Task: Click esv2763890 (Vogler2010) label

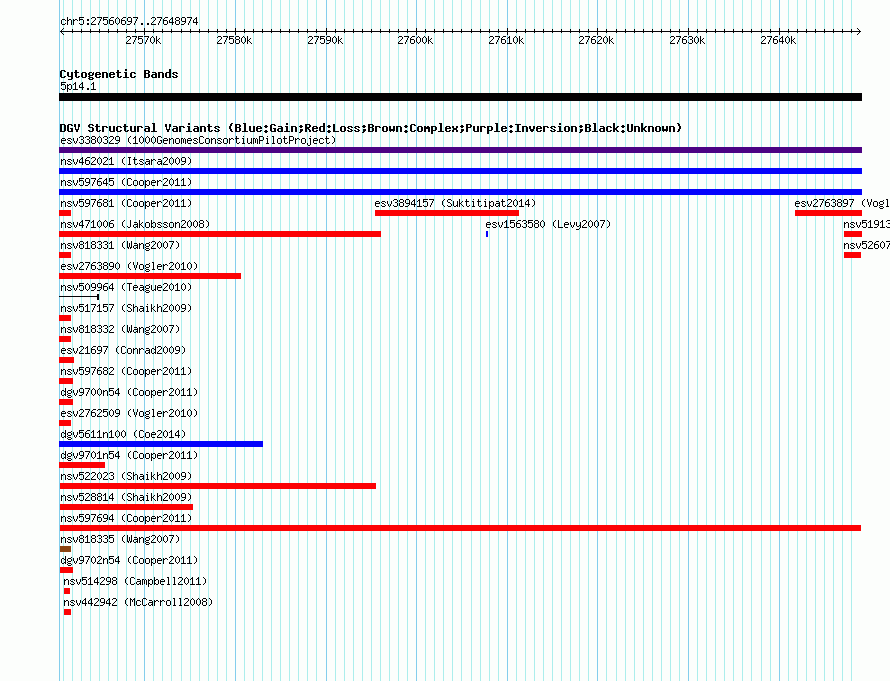Action: [x=129, y=266]
